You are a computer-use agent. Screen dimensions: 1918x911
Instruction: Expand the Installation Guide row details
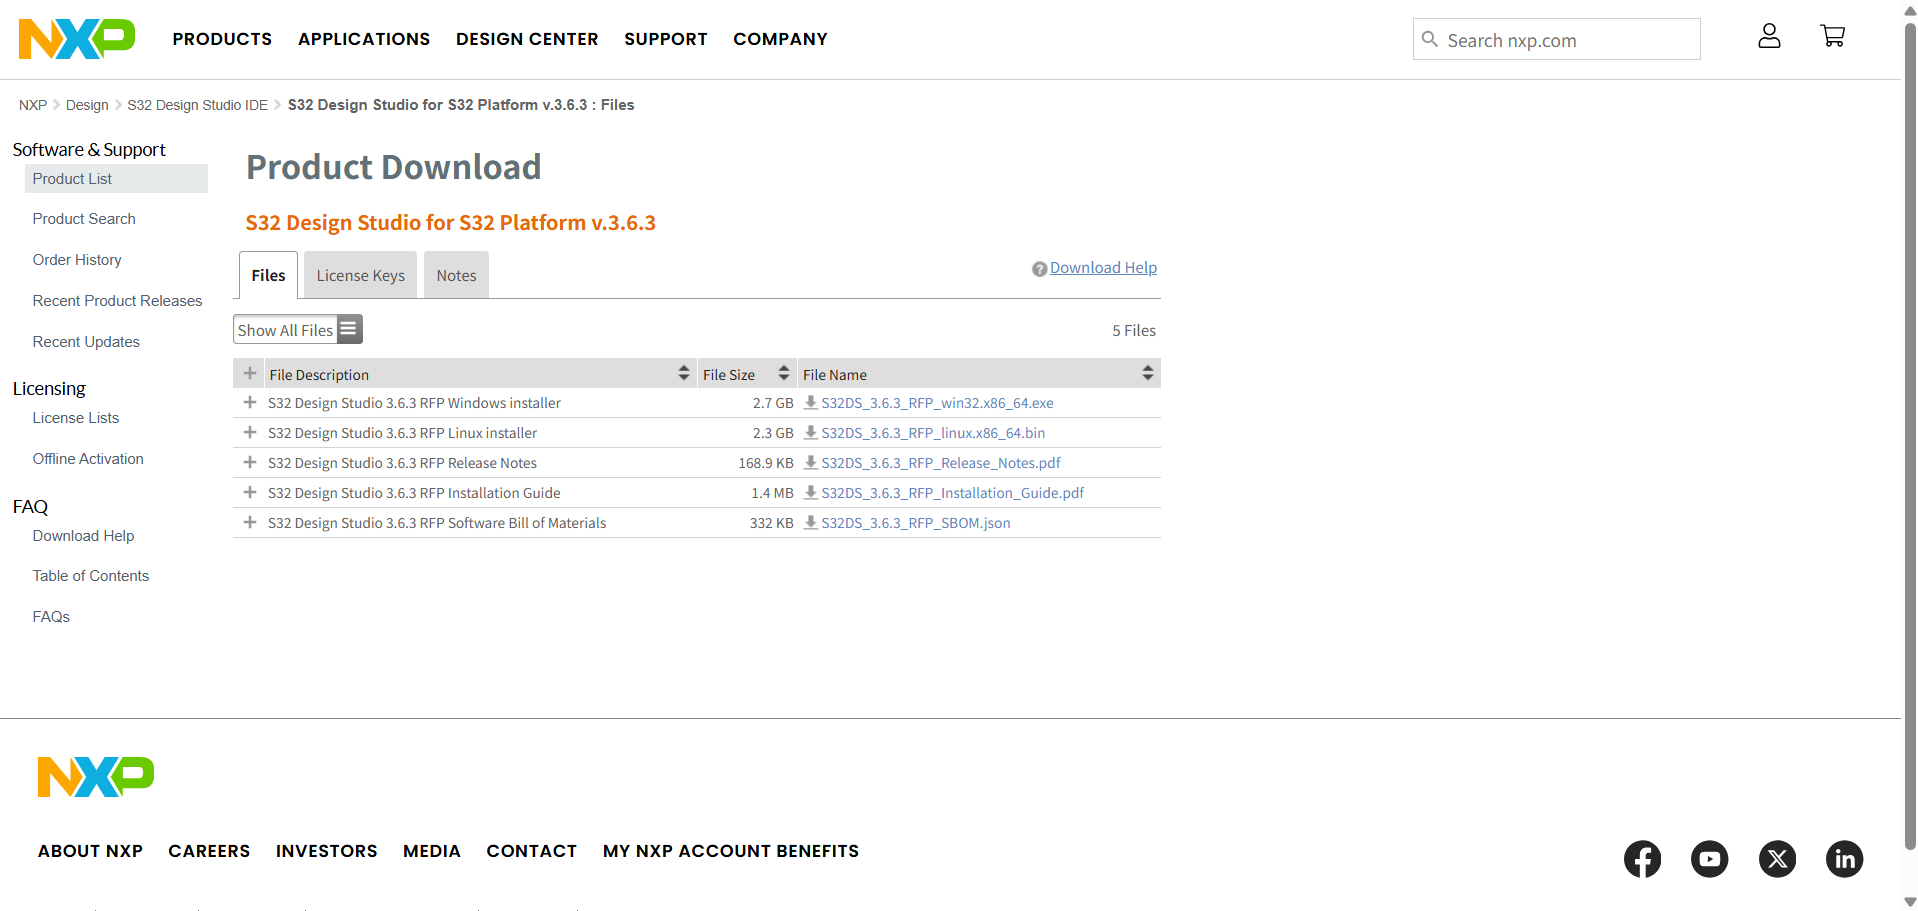click(250, 492)
